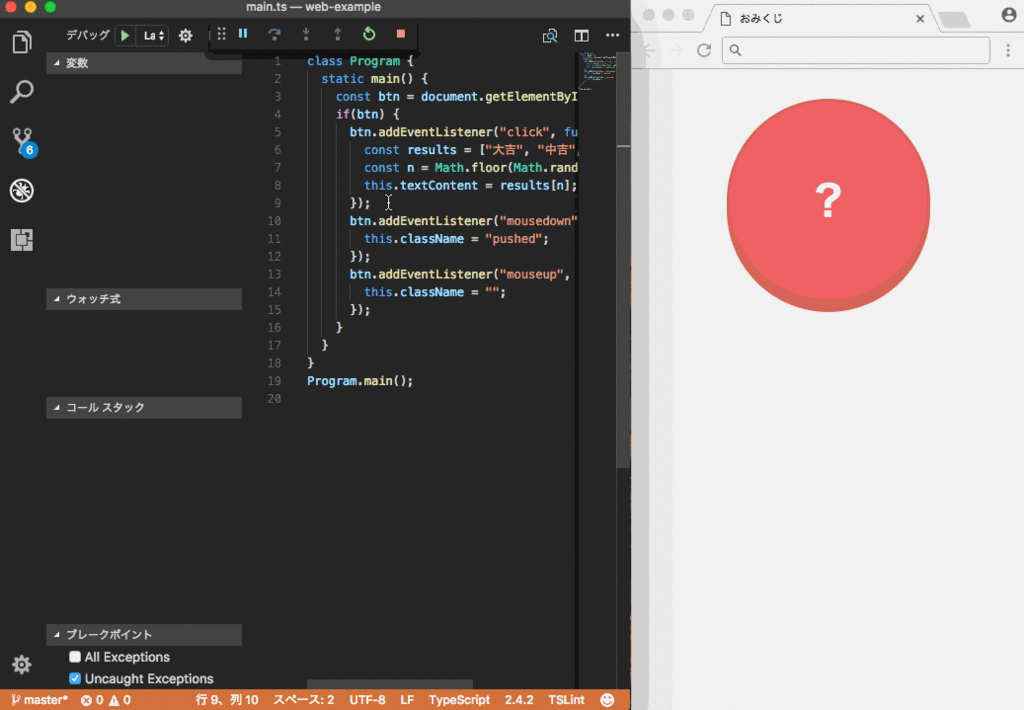Click the 'static main() {' line
This screenshot has width=1024, height=710.
pyautogui.click(x=375, y=78)
